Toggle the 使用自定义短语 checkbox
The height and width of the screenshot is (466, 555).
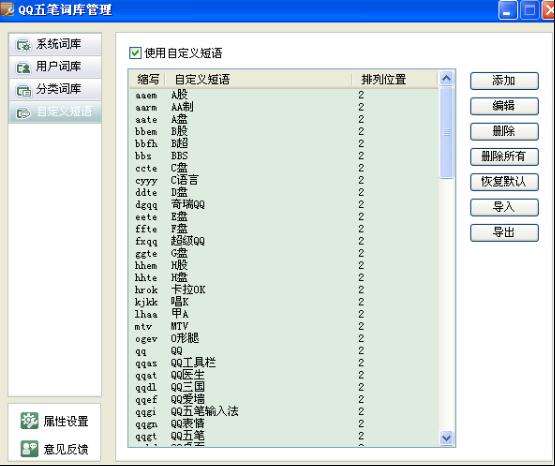135,53
